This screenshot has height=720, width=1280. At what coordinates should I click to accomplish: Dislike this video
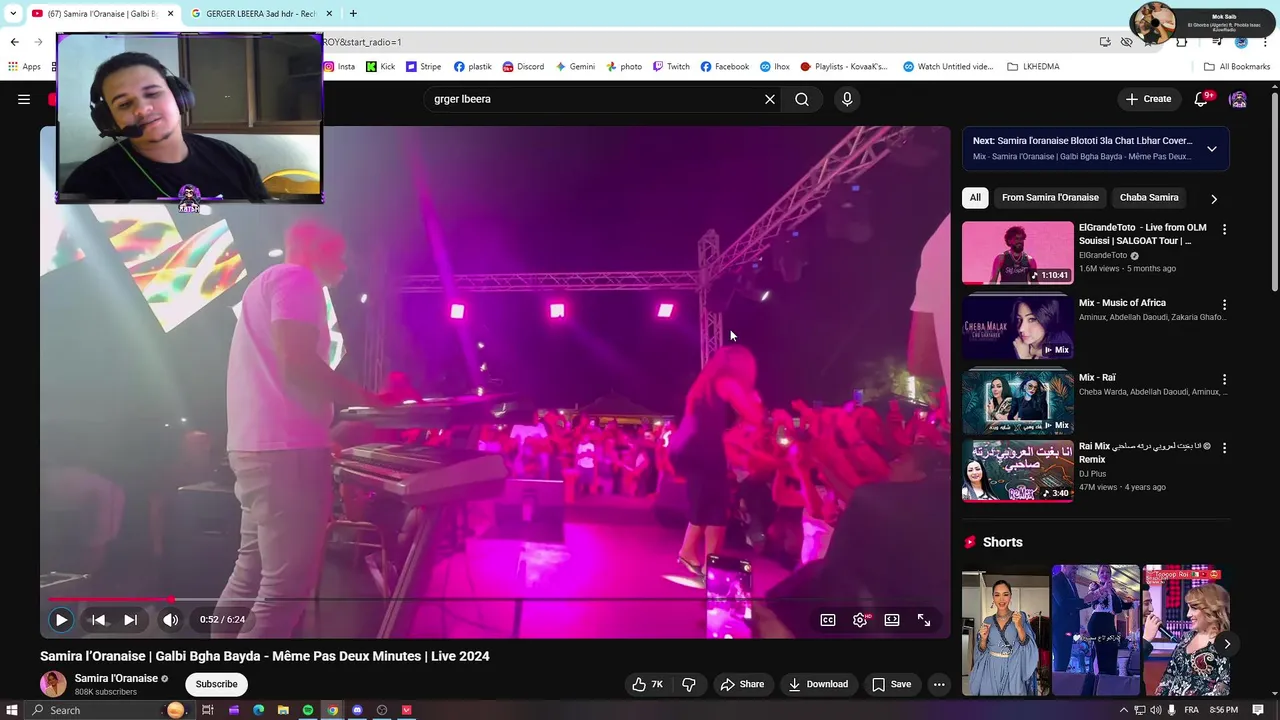[x=689, y=684]
